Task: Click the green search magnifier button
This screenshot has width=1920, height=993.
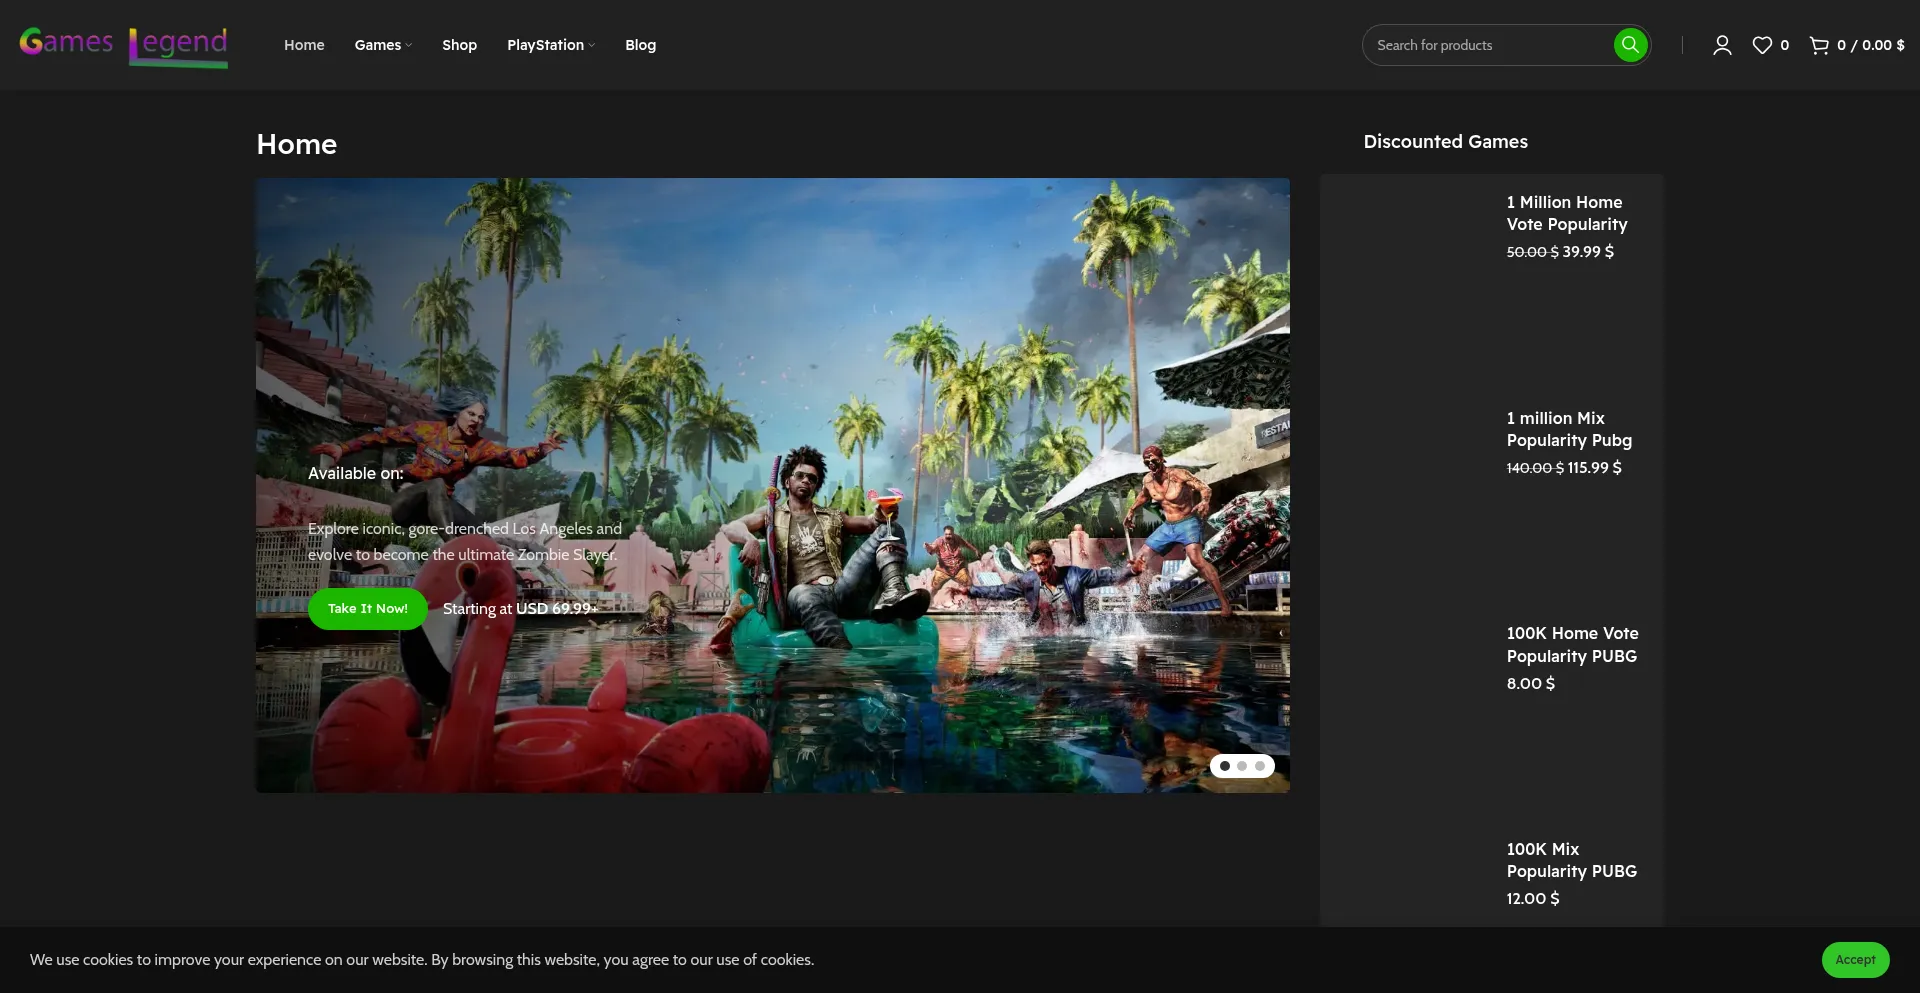Action: tap(1630, 45)
